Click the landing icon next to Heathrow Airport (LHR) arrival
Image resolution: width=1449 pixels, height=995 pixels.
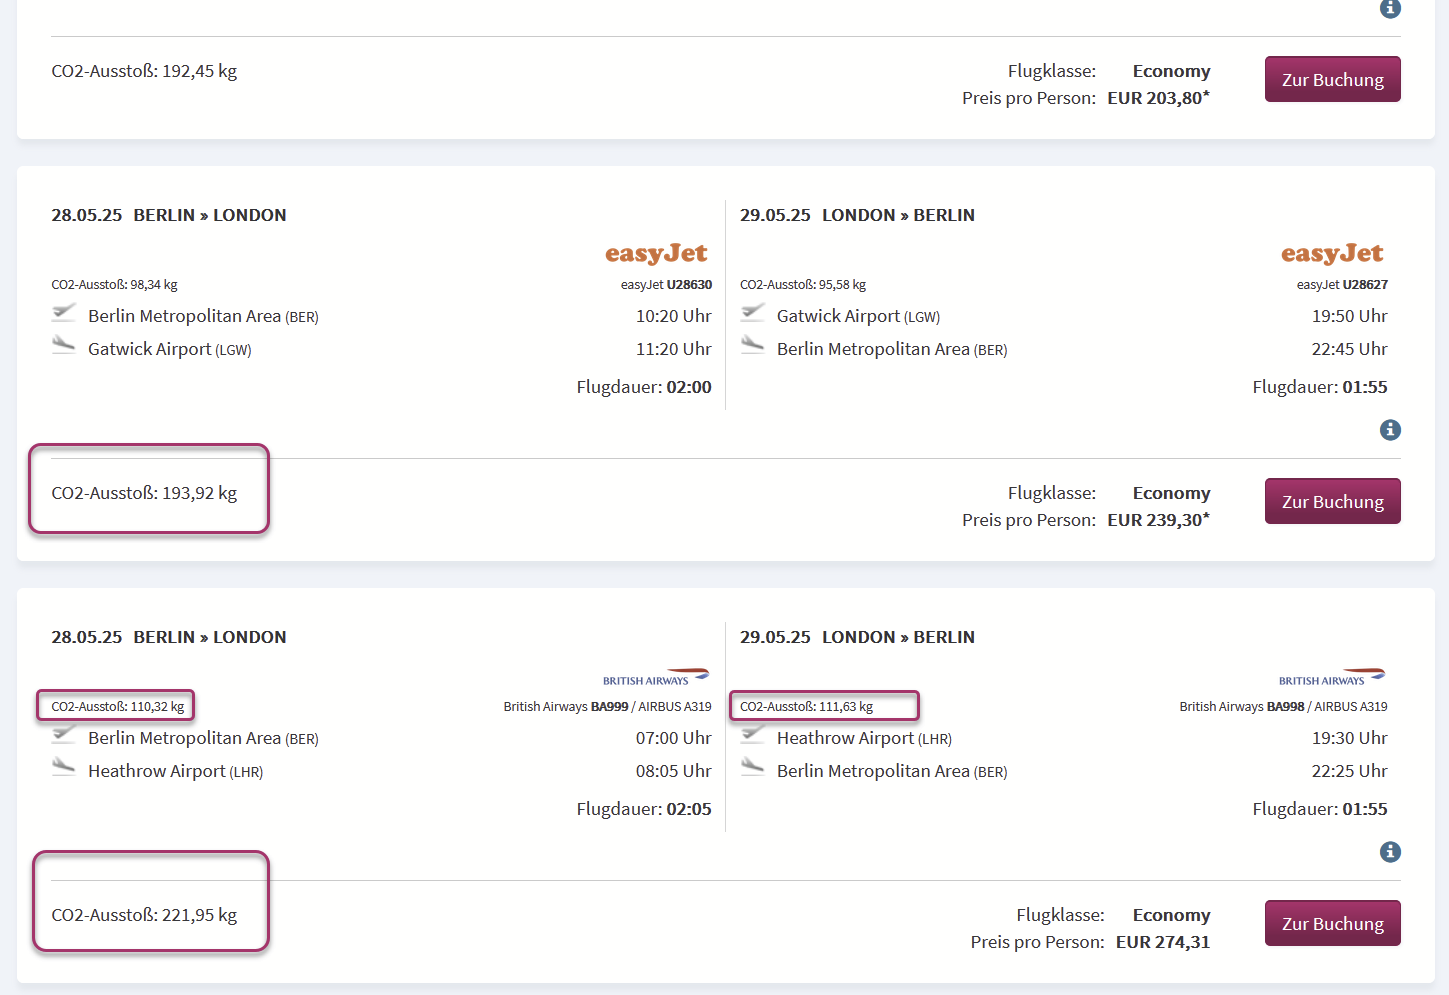point(64,768)
